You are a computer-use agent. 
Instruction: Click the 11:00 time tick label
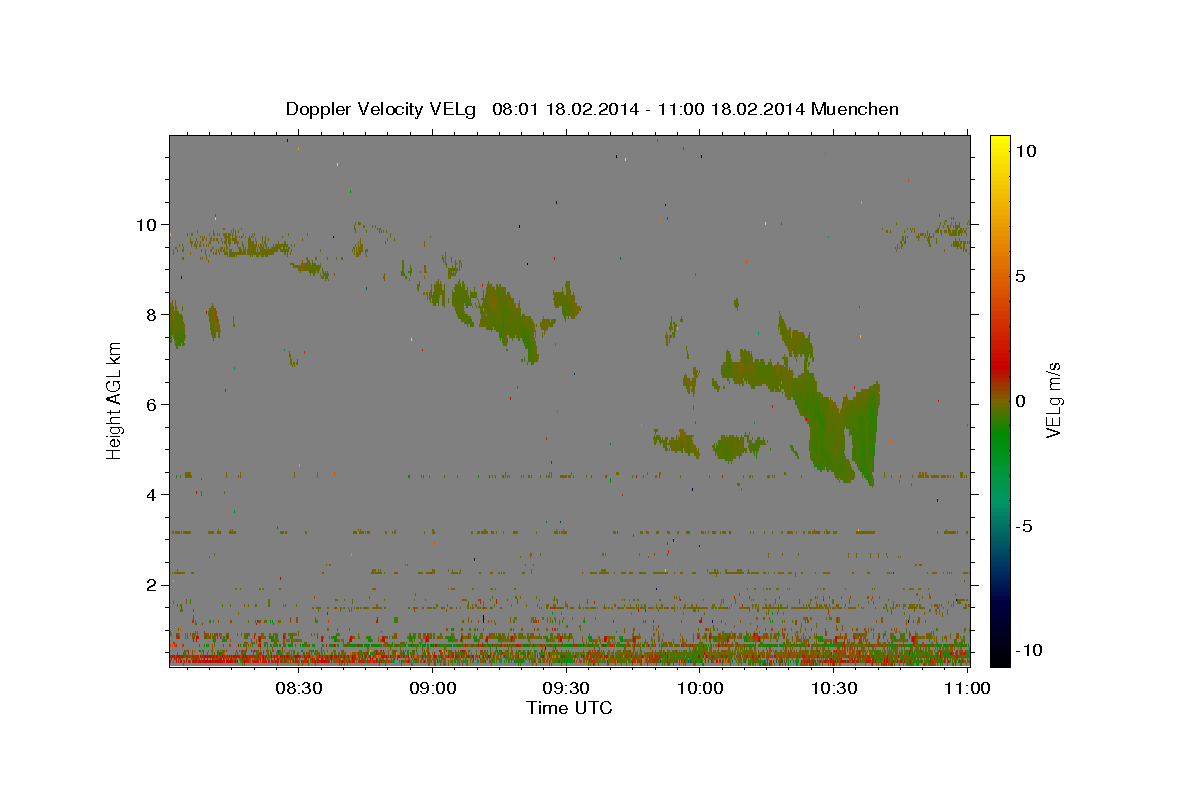click(966, 688)
